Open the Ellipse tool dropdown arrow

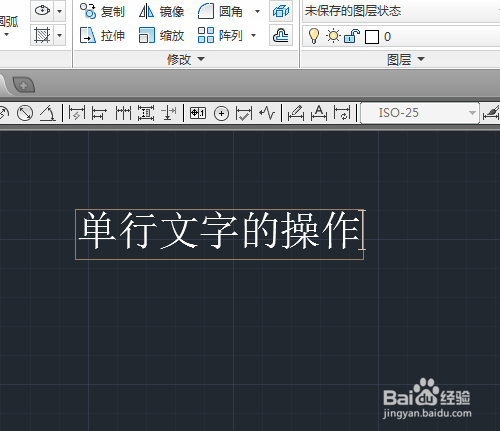point(59,11)
